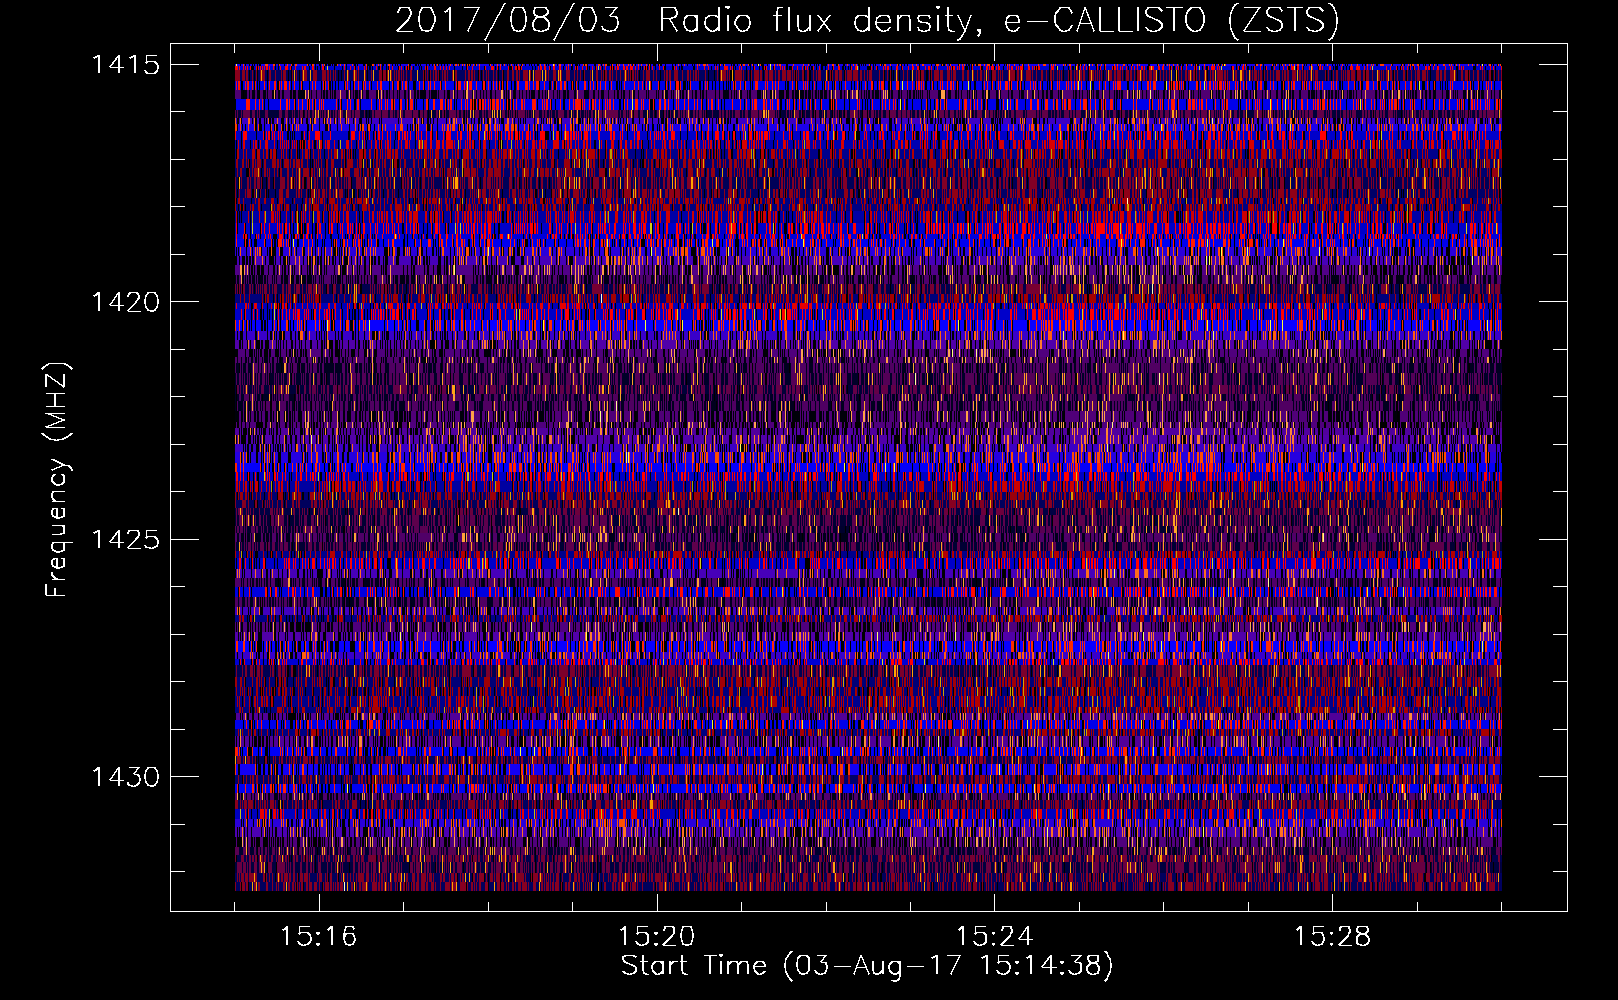
Task: Click the 1420 frequency tick label
Action: tap(126, 302)
